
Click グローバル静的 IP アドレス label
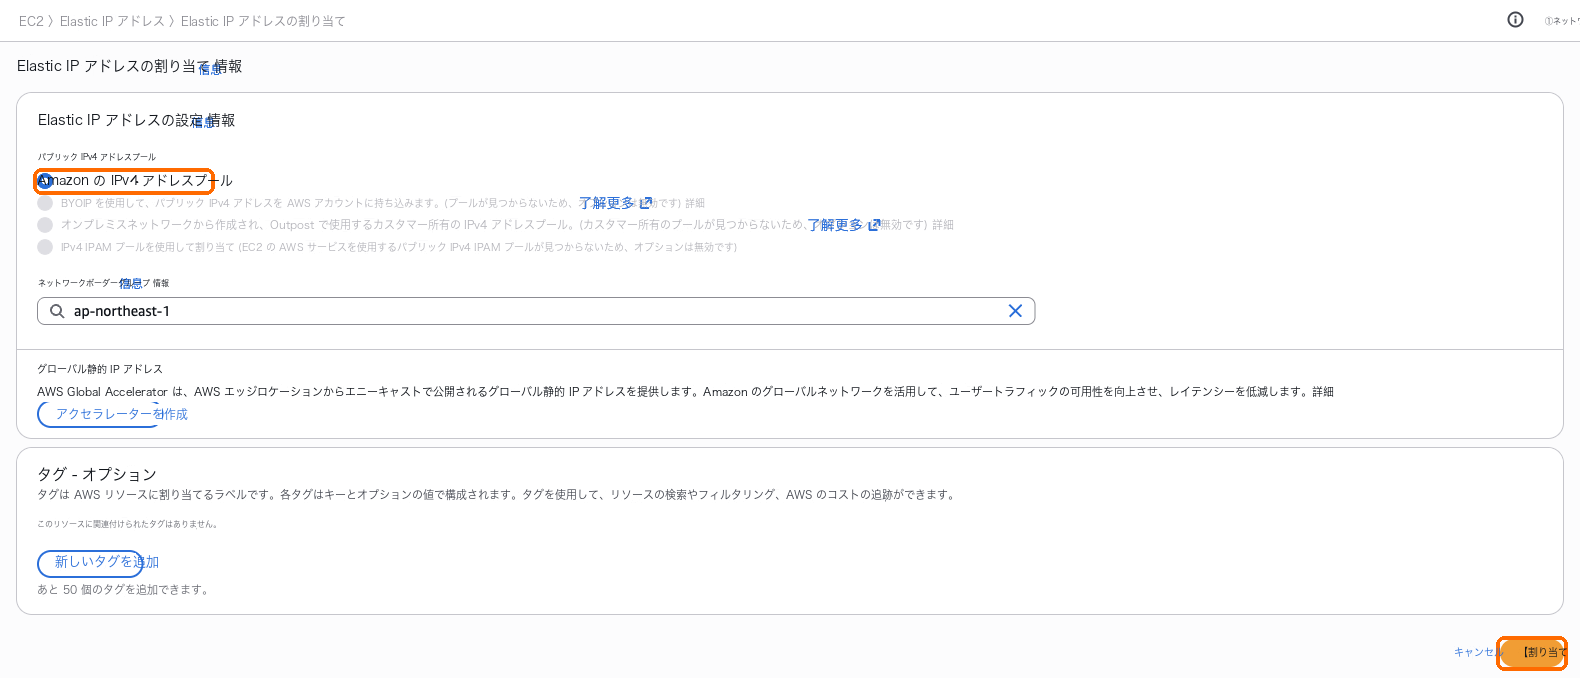pos(100,369)
